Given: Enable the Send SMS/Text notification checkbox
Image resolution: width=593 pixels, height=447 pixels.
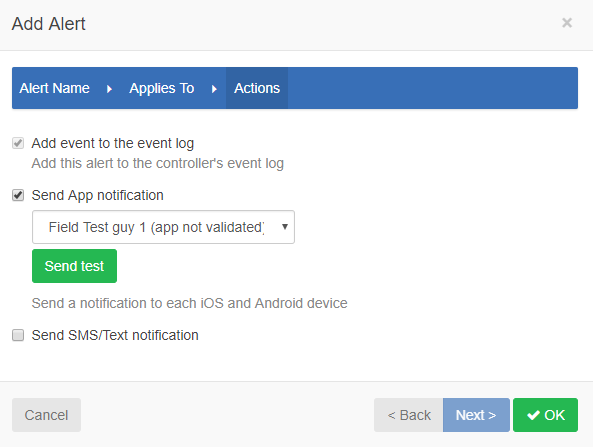Looking at the screenshot, I should (x=18, y=335).
